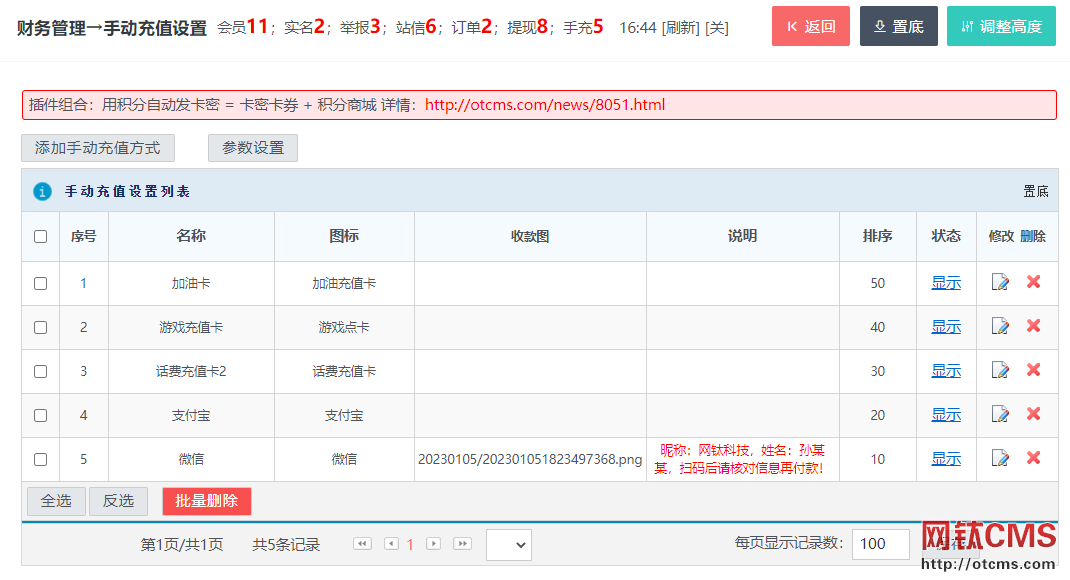Click the next page arrow icon

coord(433,544)
